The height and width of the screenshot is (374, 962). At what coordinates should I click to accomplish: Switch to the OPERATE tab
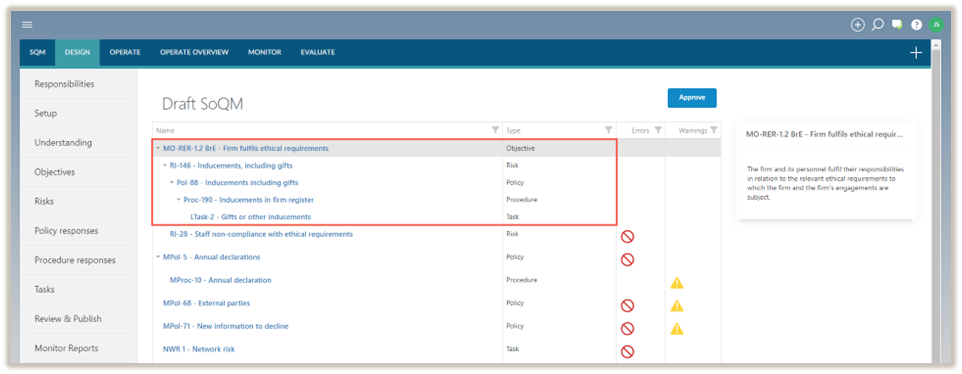coord(125,53)
